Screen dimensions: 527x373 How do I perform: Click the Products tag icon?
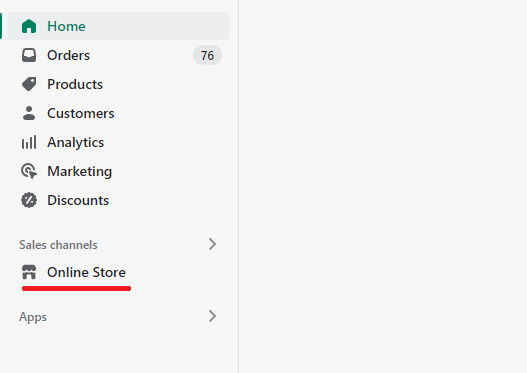29,84
